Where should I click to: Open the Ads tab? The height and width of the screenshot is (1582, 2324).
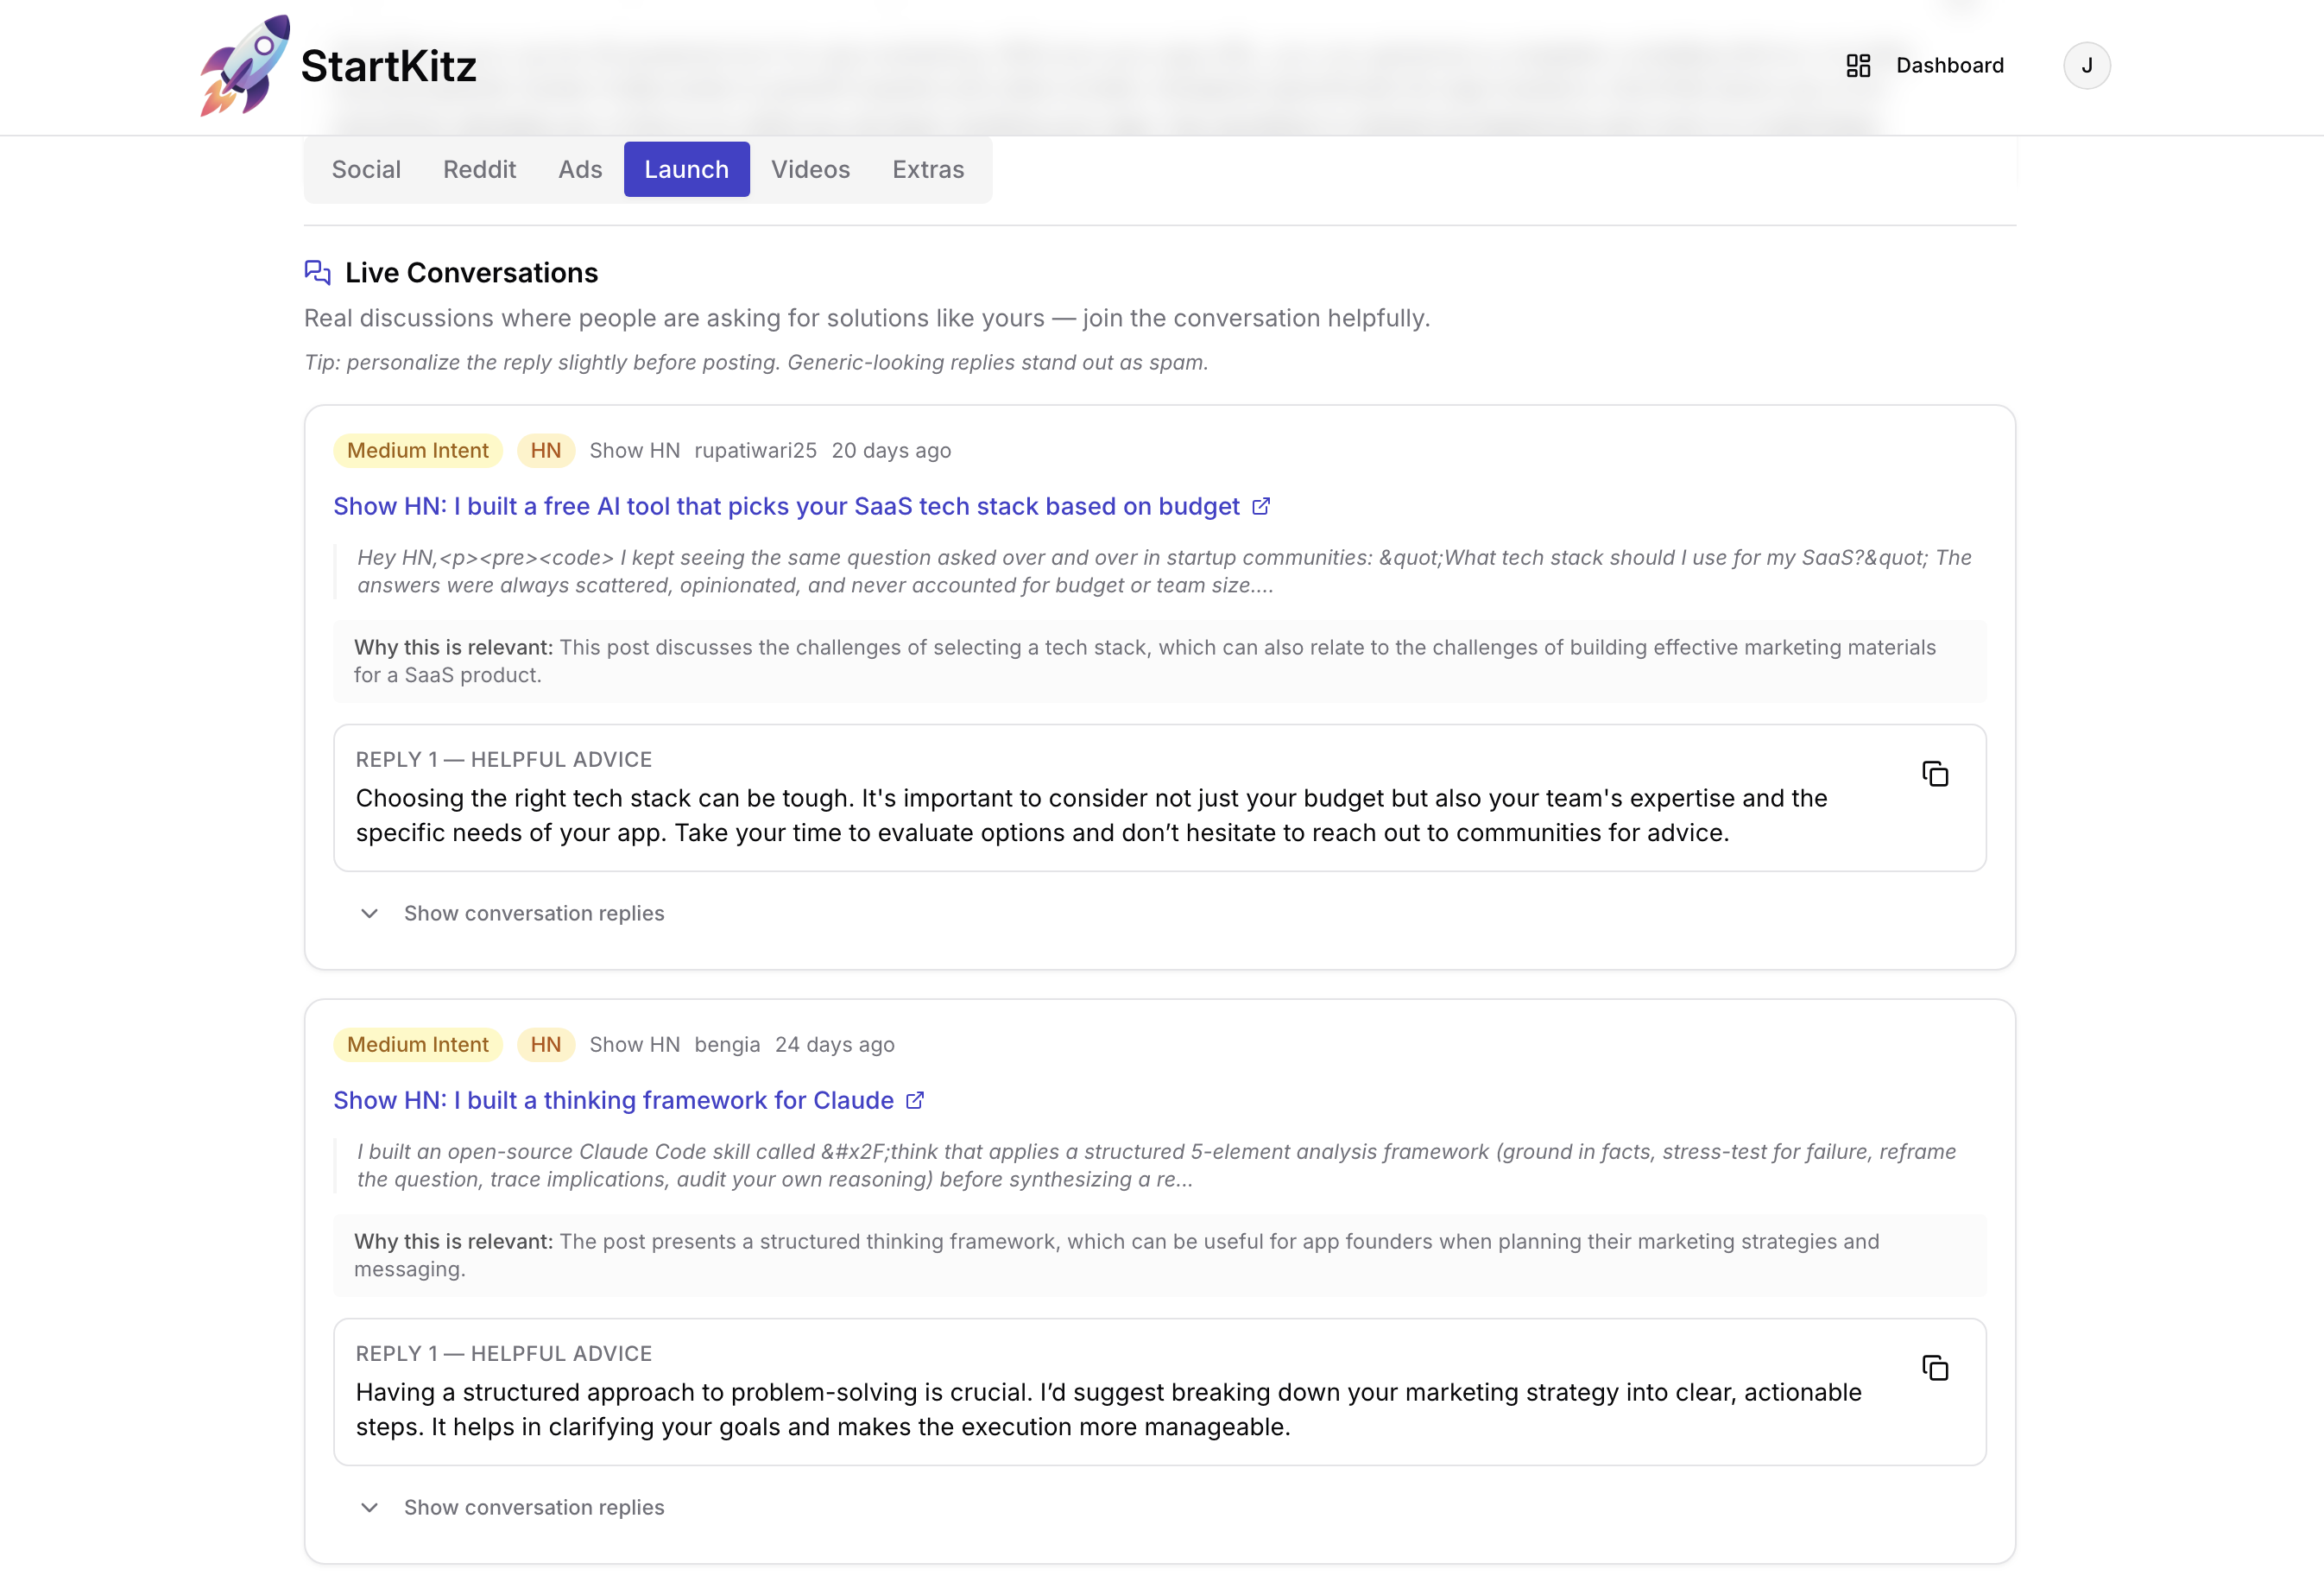coord(580,169)
